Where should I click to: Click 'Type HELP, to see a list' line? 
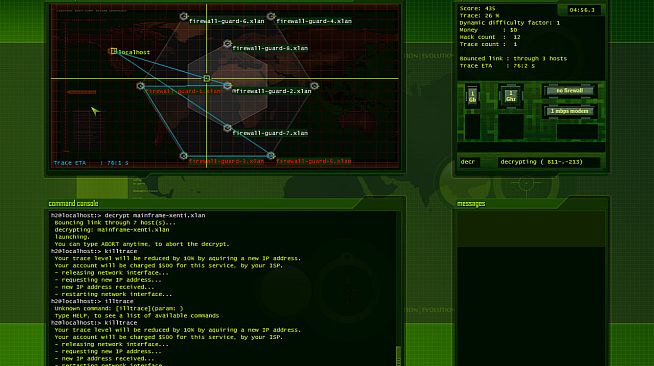point(137,316)
